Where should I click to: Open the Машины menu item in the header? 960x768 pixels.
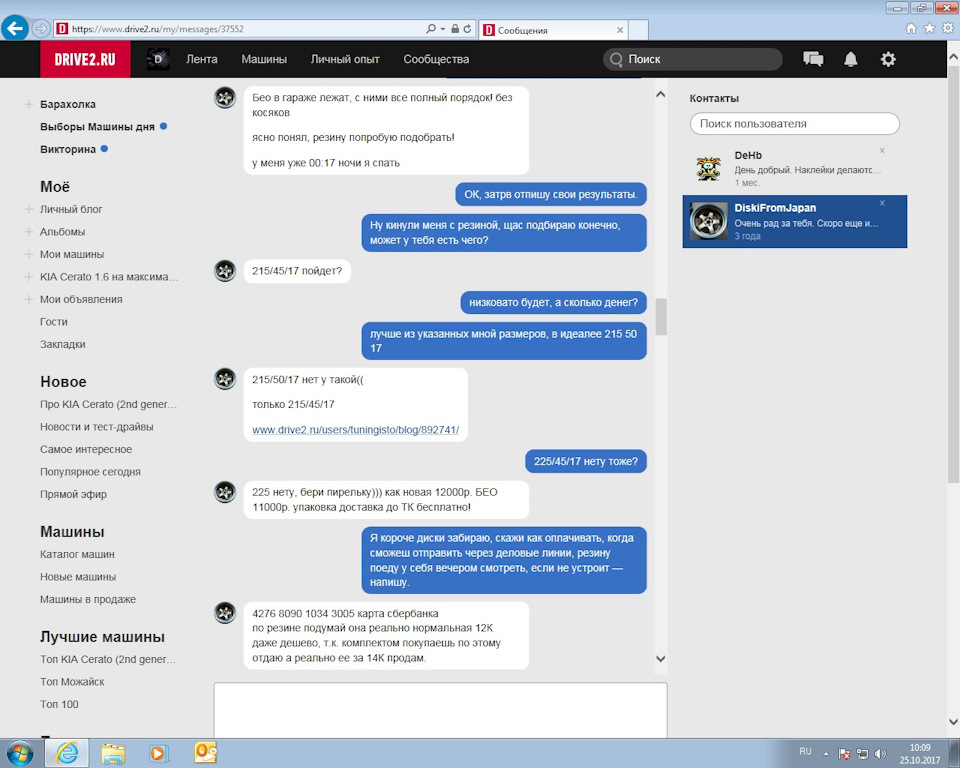coord(264,59)
